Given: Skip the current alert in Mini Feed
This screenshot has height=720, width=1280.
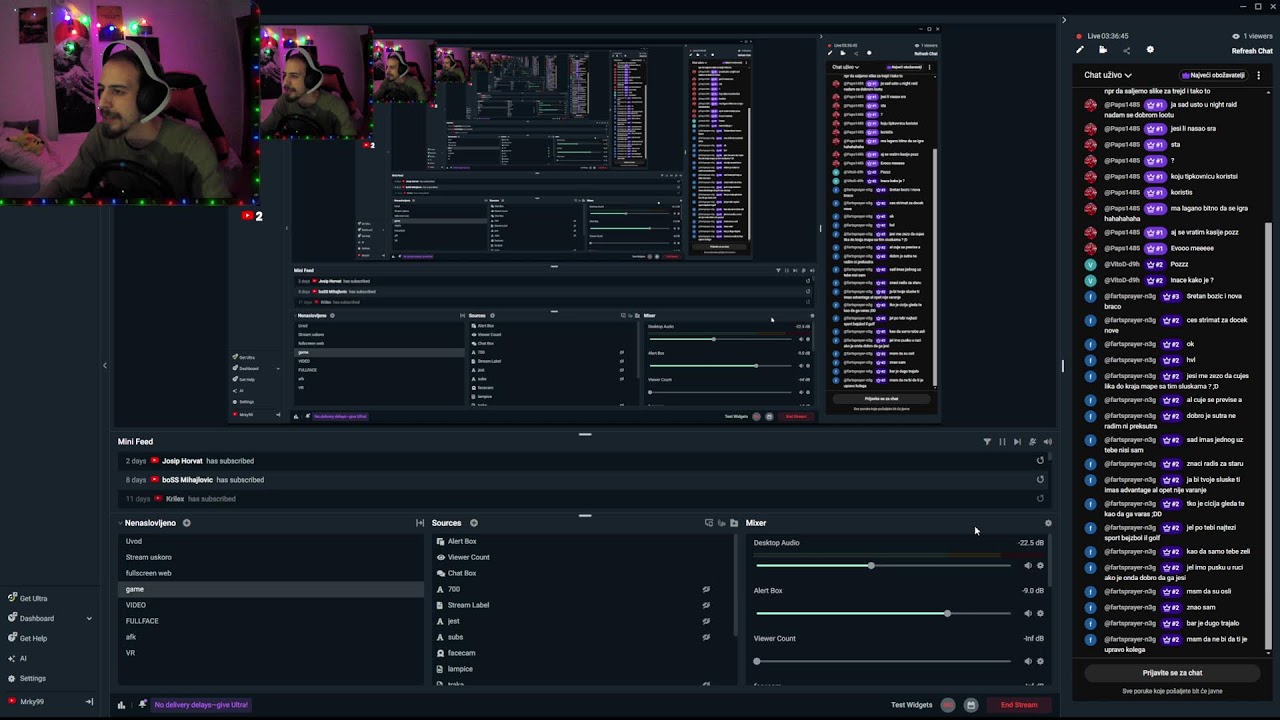Looking at the screenshot, I should (1017, 442).
